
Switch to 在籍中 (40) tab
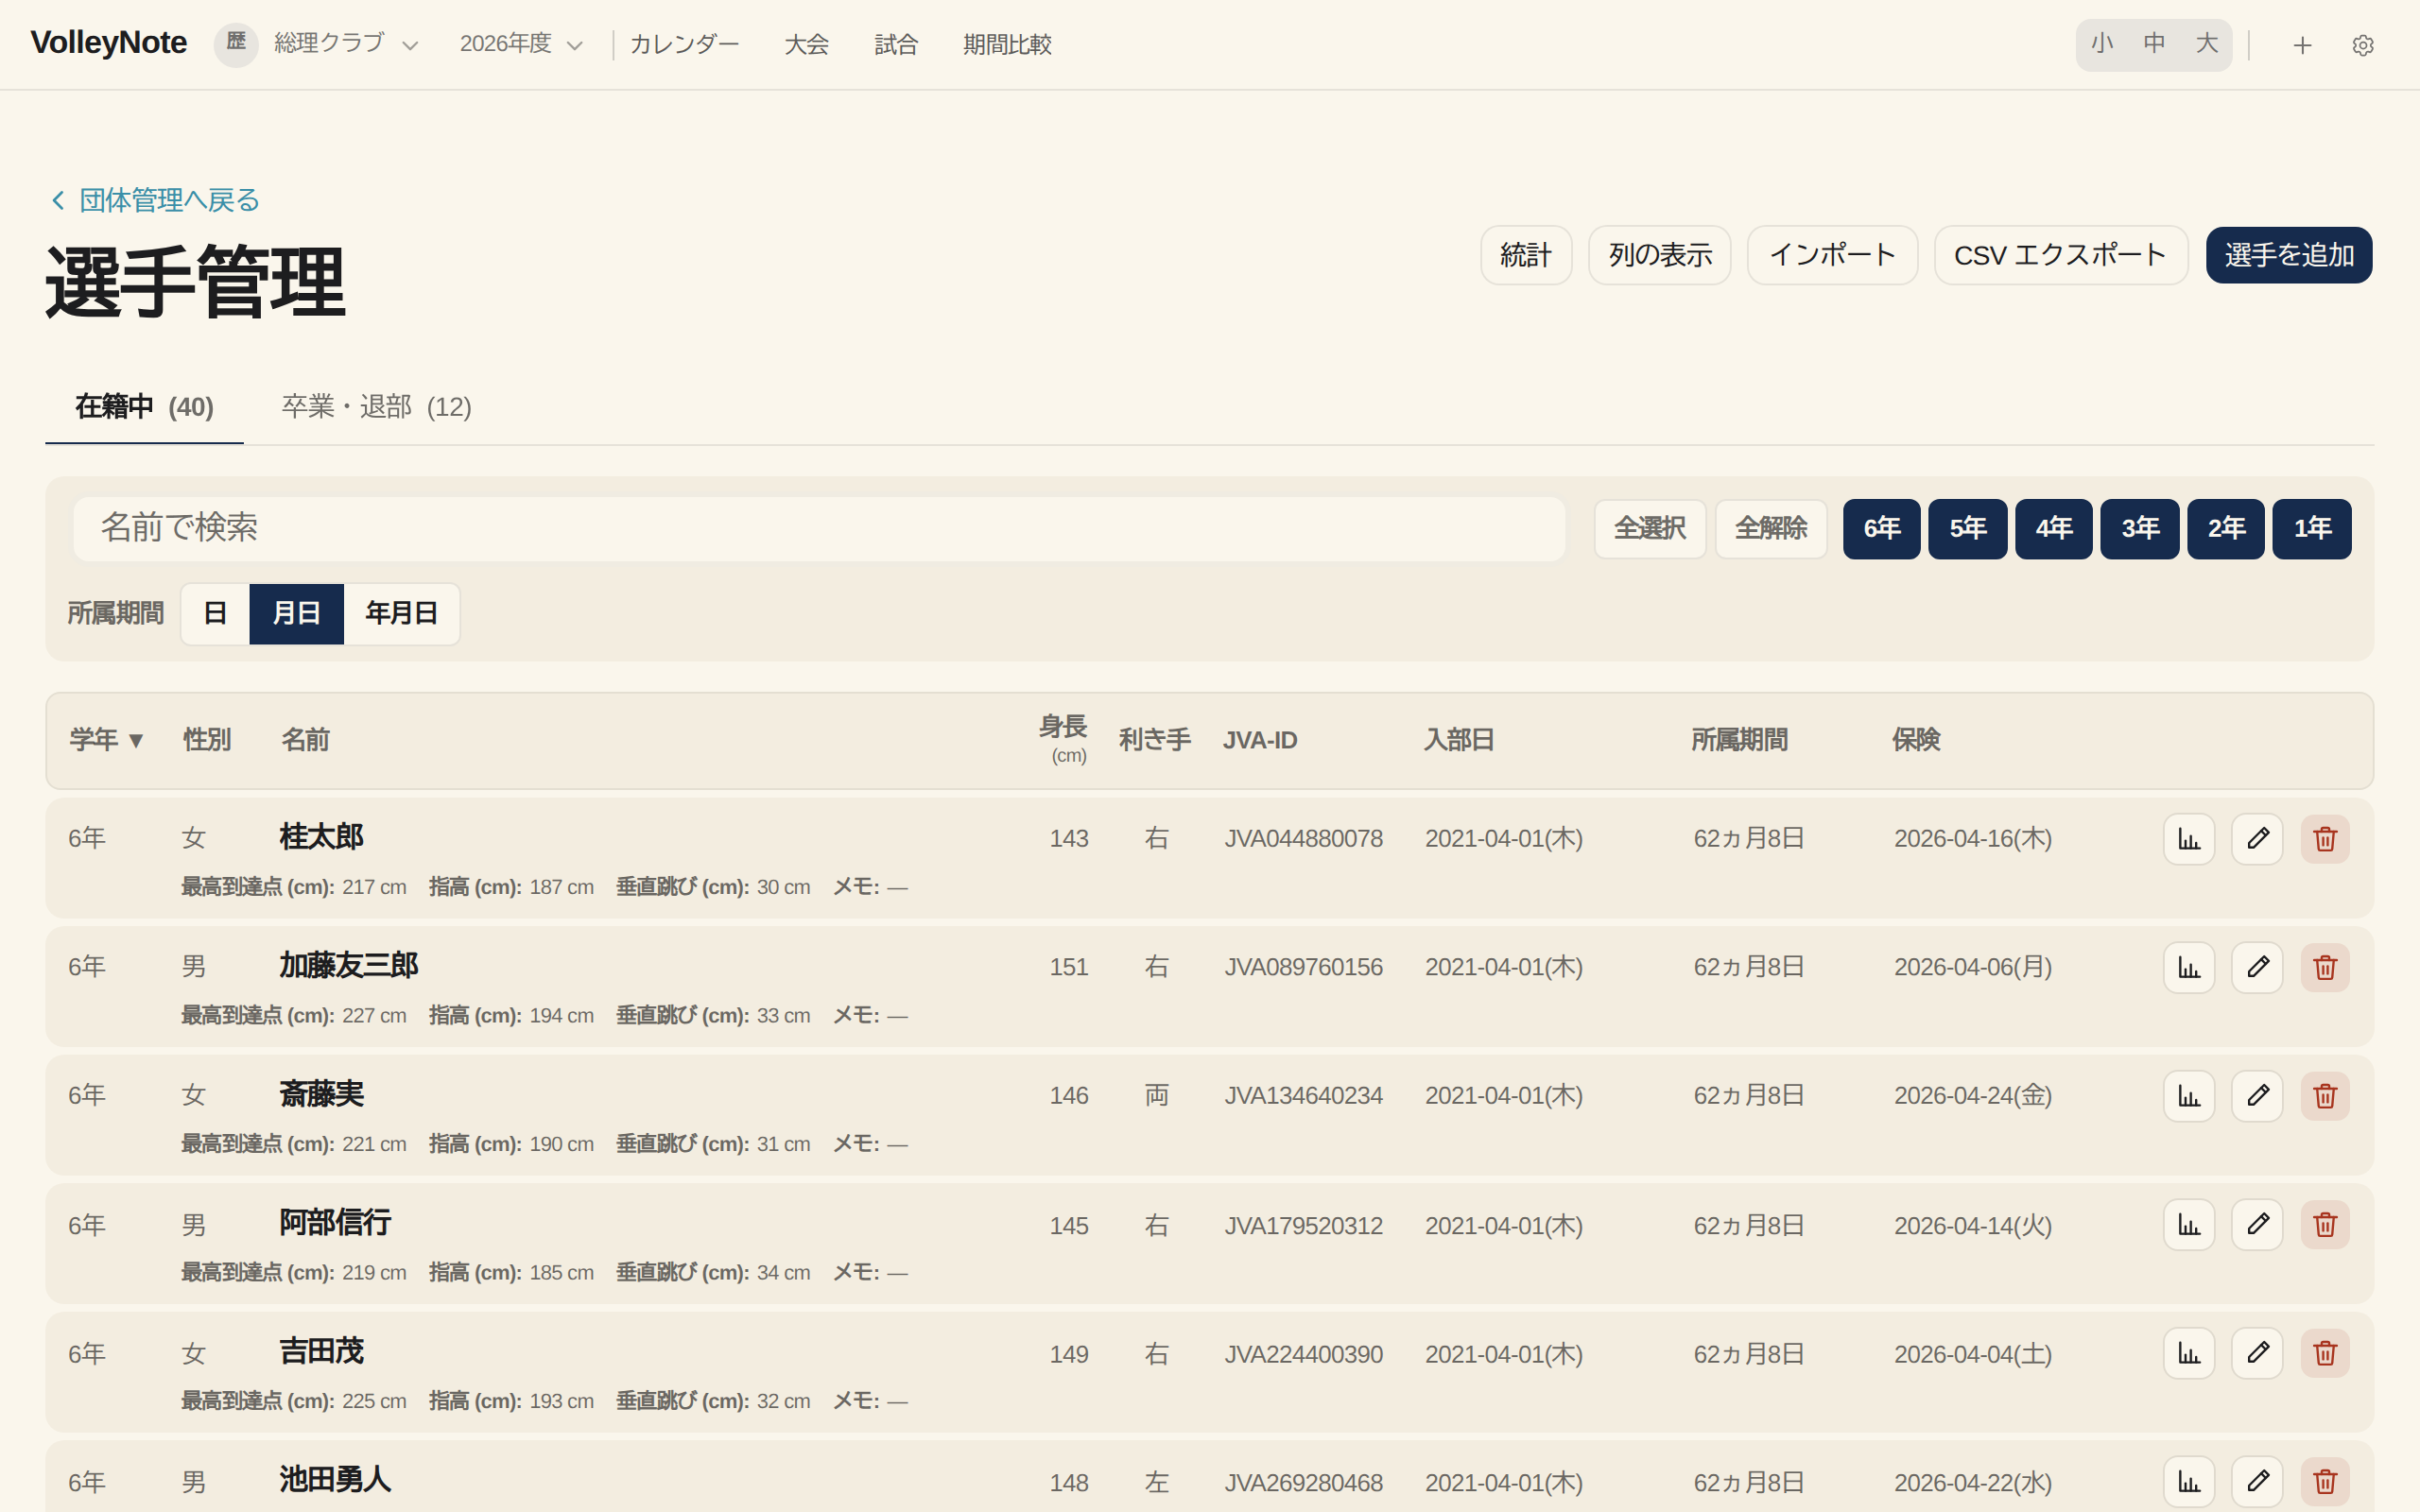tap(144, 407)
